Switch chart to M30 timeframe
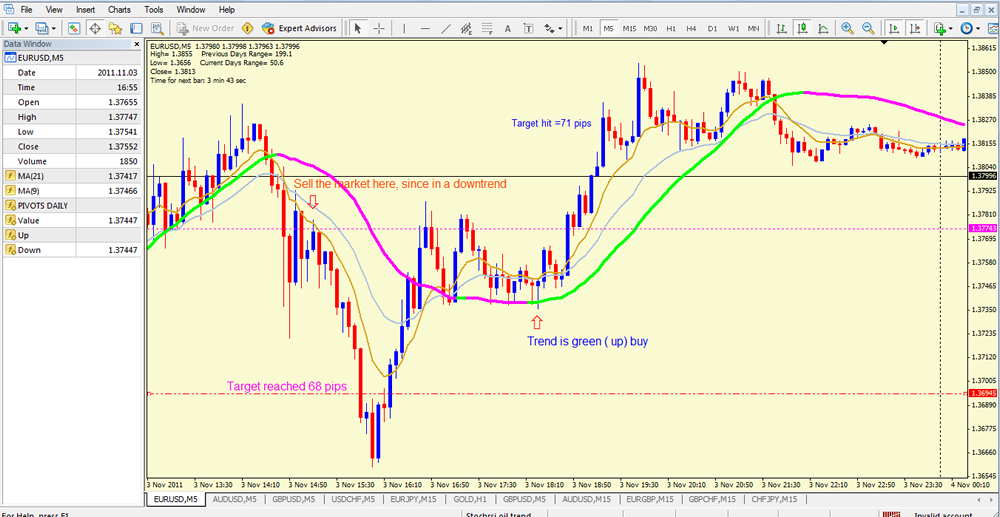 (x=651, y=28)
